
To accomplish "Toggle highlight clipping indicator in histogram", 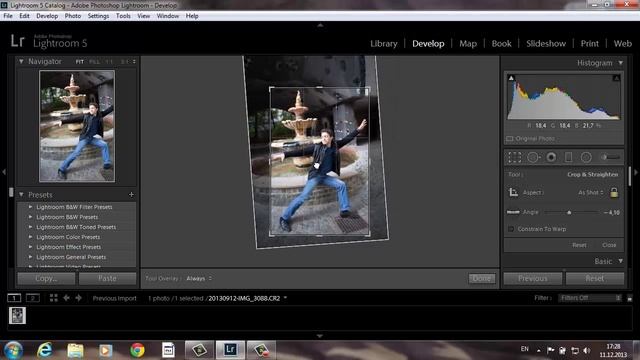I will [x=616, y=78].
